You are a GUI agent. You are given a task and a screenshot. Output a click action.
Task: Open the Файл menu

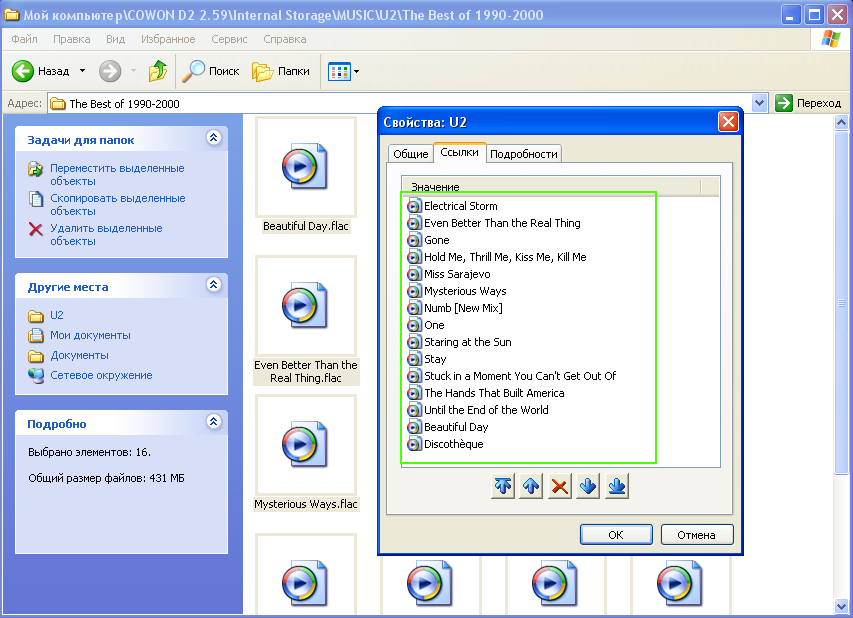coord(24,39)
